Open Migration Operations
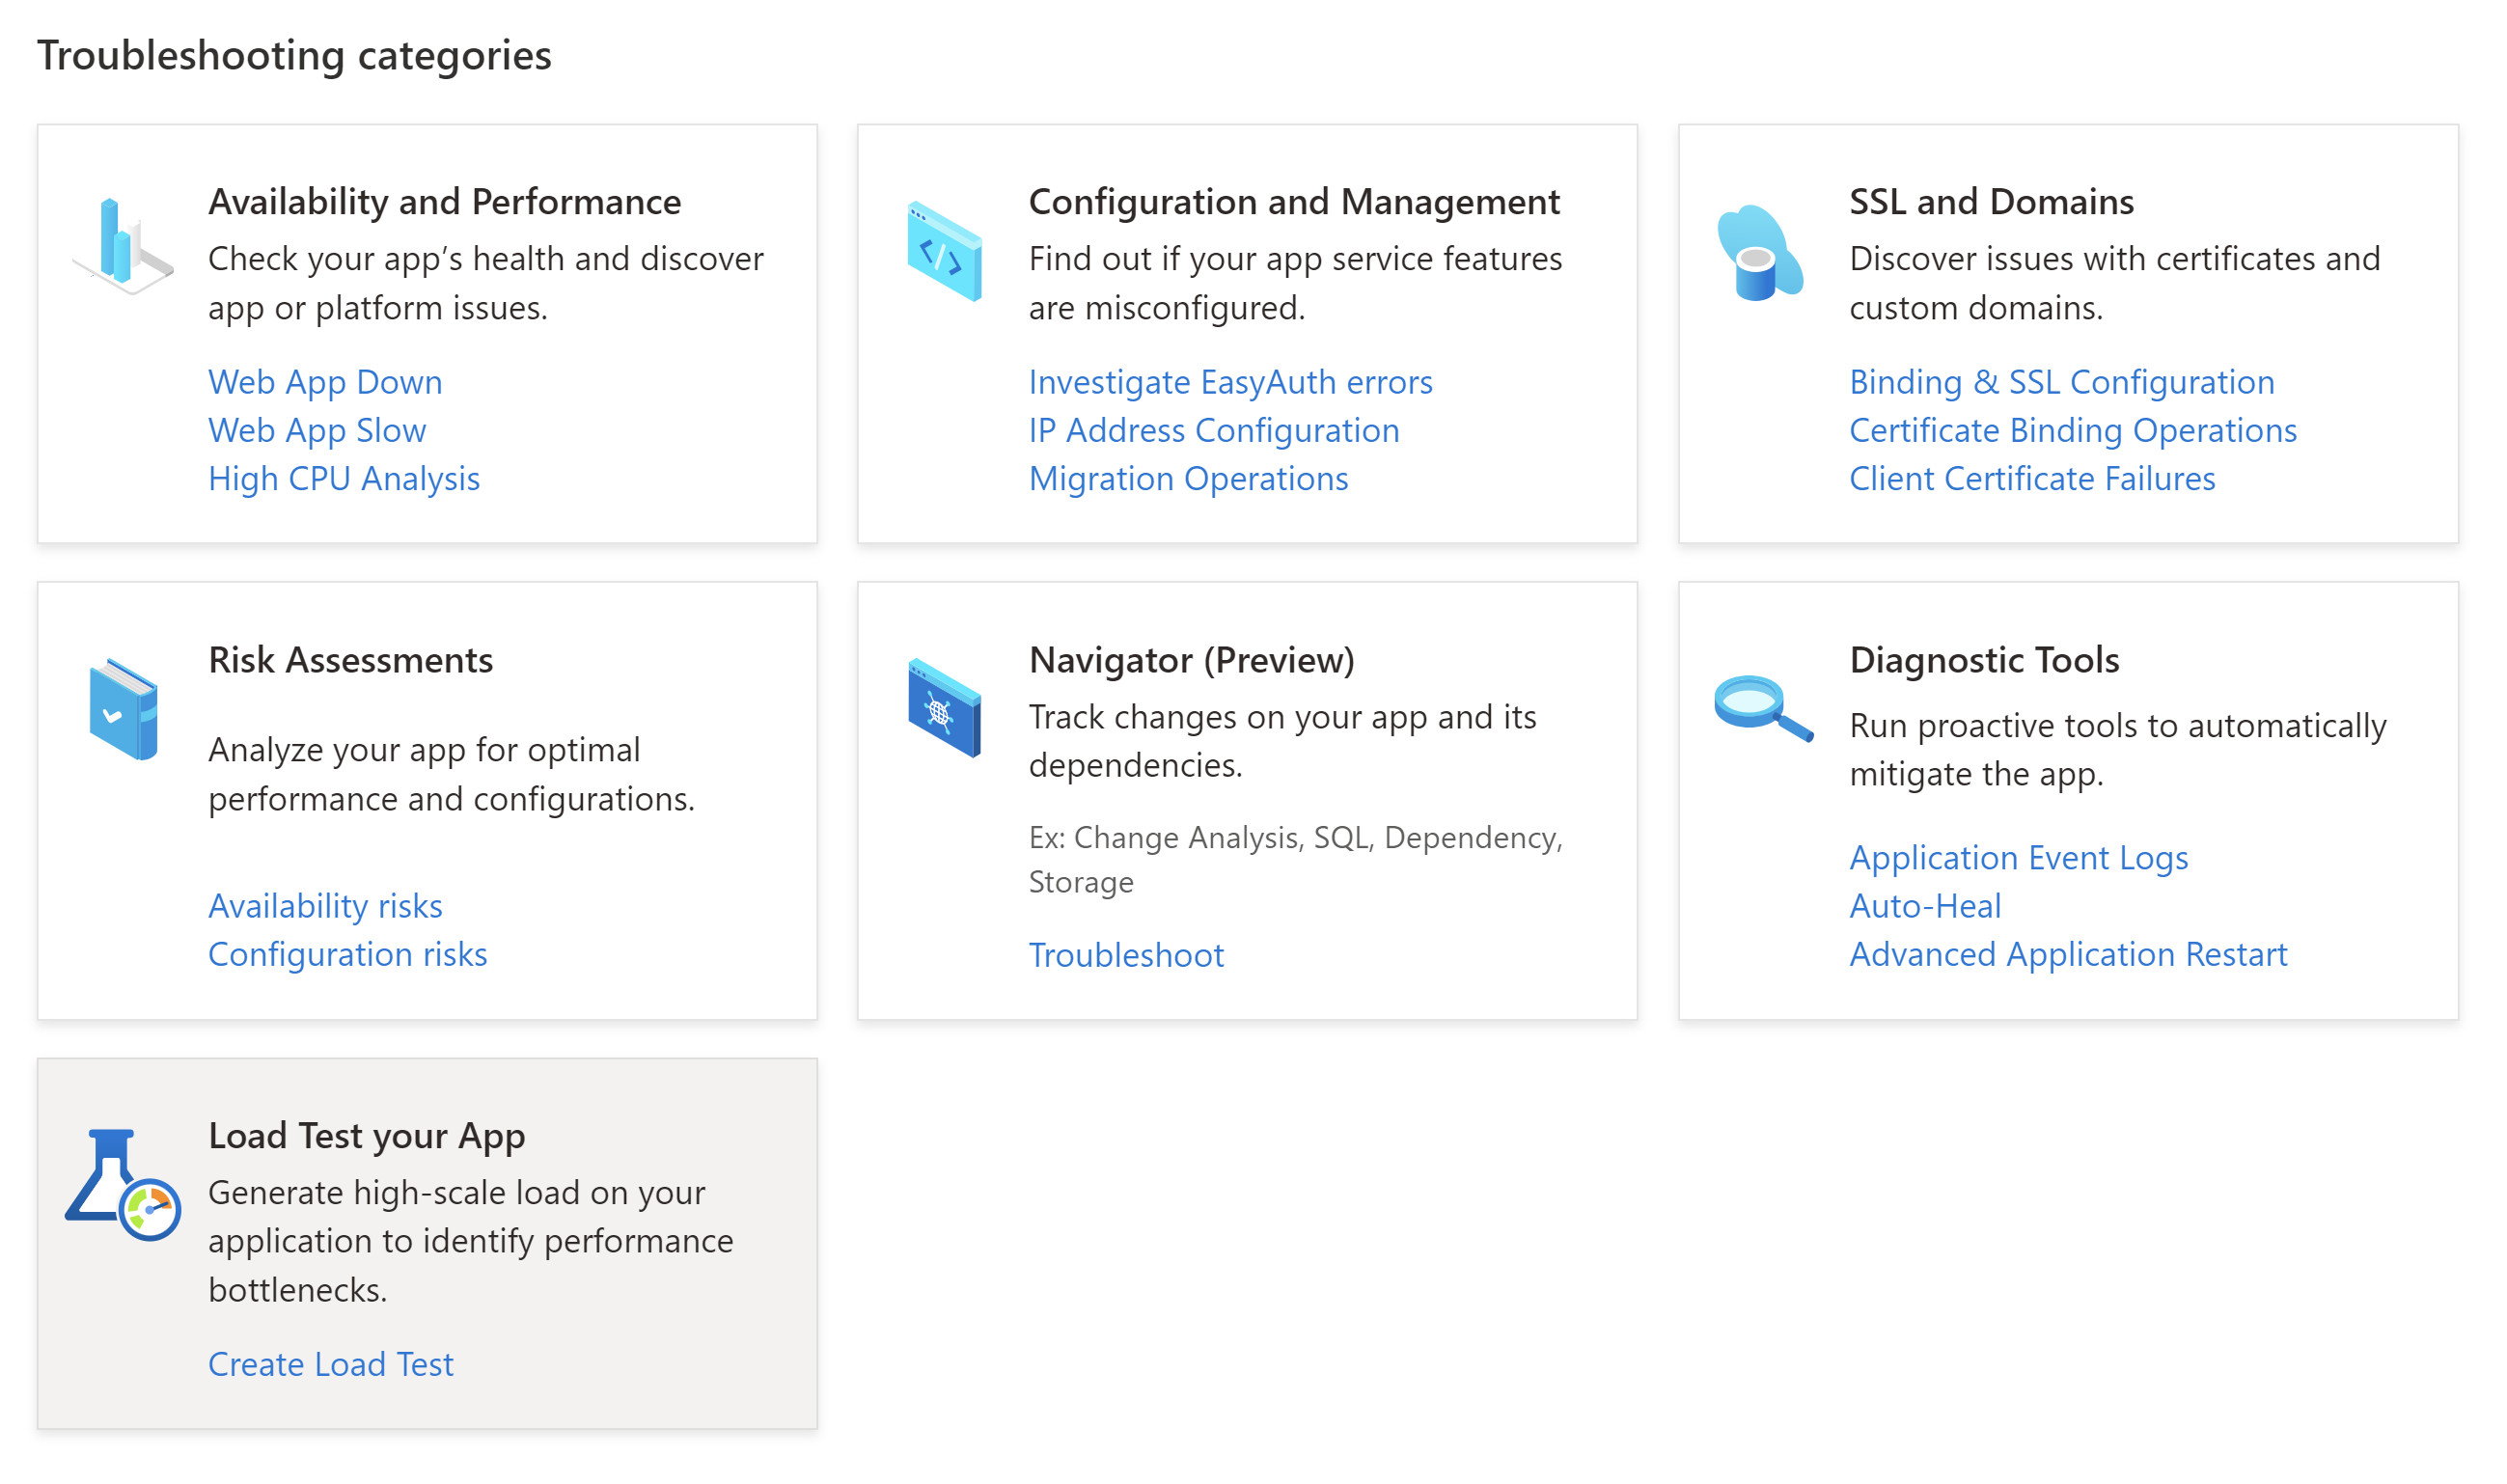 (x=1187, y=478)
